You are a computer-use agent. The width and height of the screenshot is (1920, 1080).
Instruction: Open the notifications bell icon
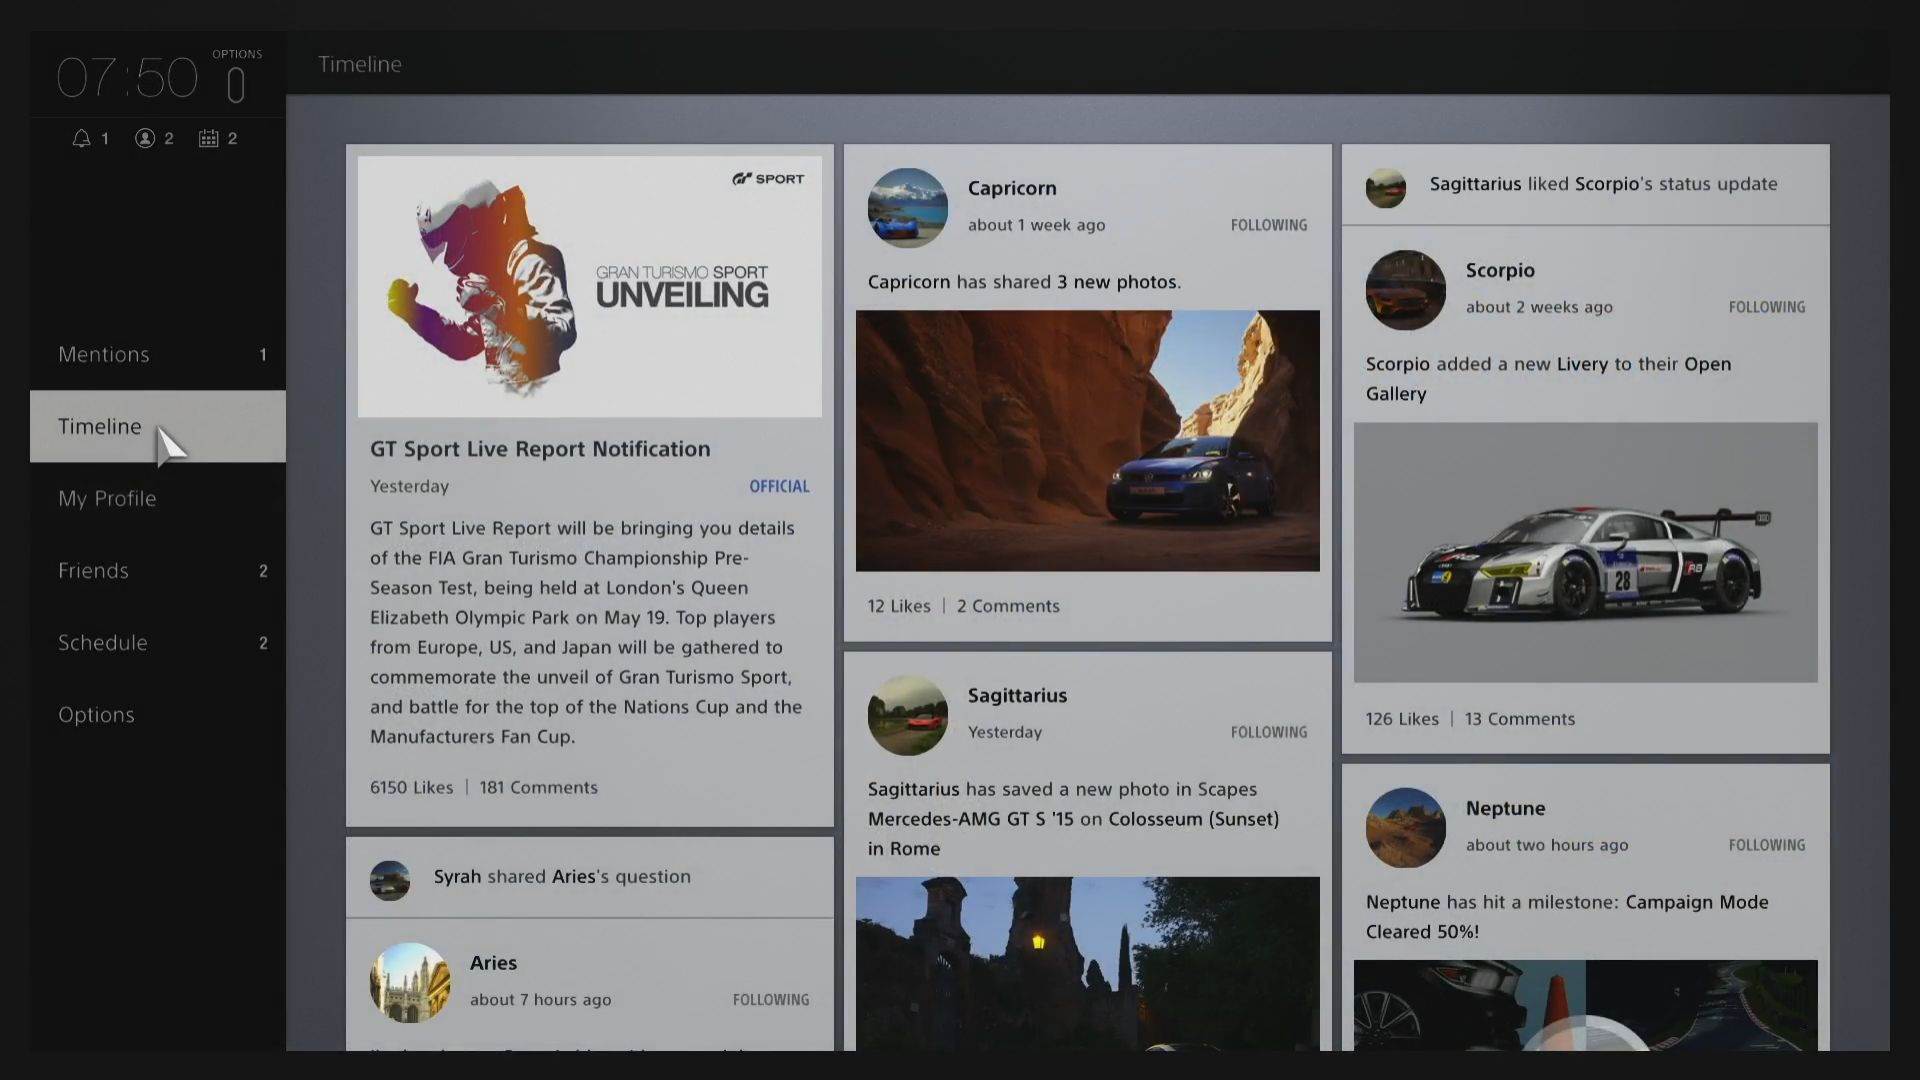click(82, 138)
